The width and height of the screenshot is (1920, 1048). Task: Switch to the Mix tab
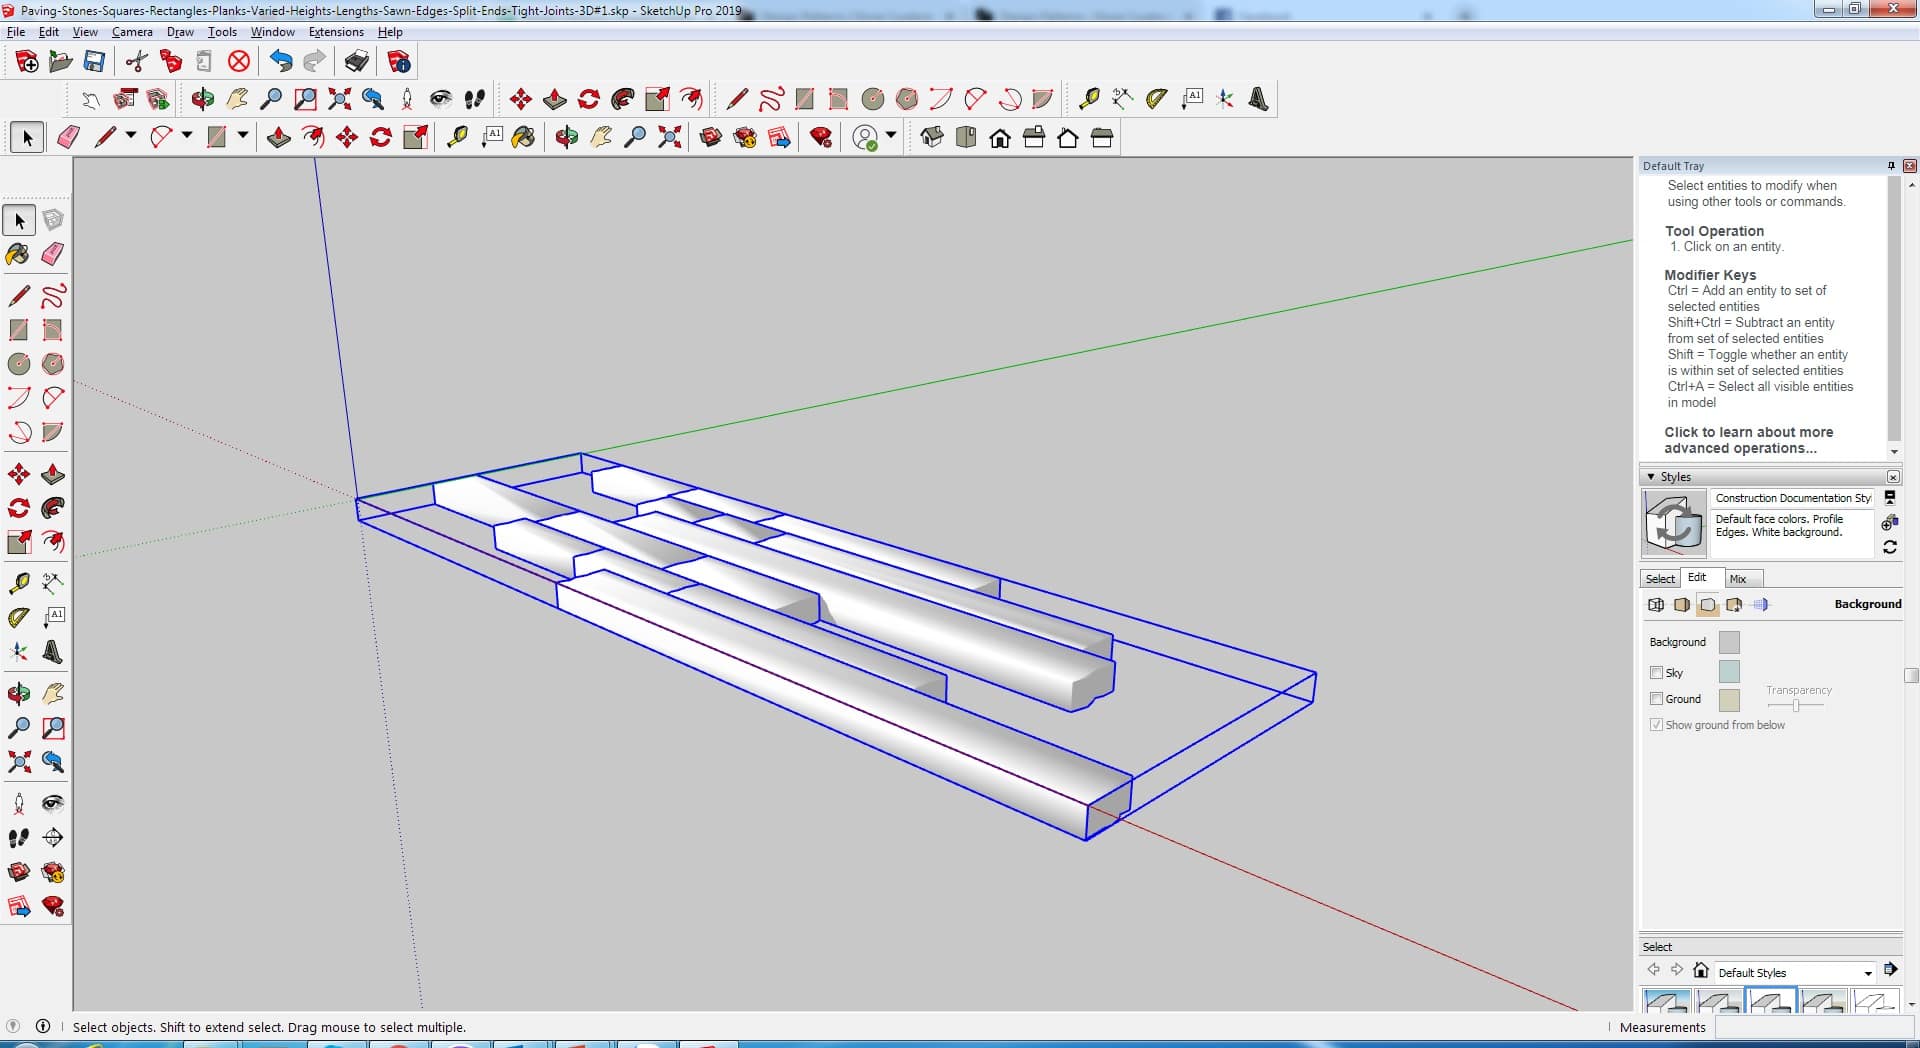click(x=1738, y=579)
